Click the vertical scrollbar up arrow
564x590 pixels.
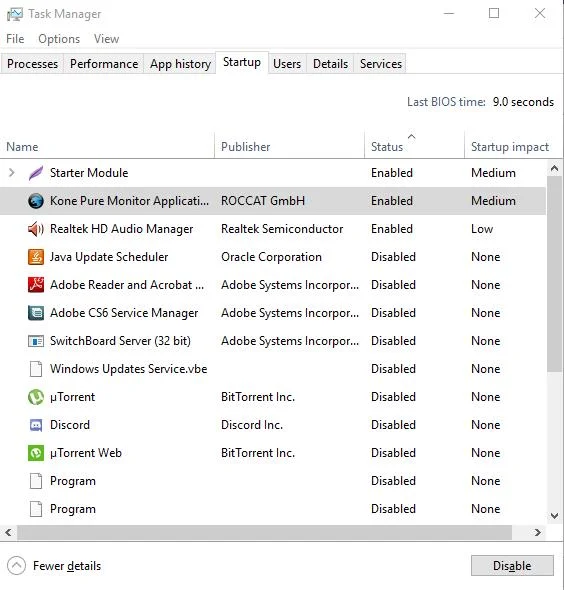(x=554, y=168)
